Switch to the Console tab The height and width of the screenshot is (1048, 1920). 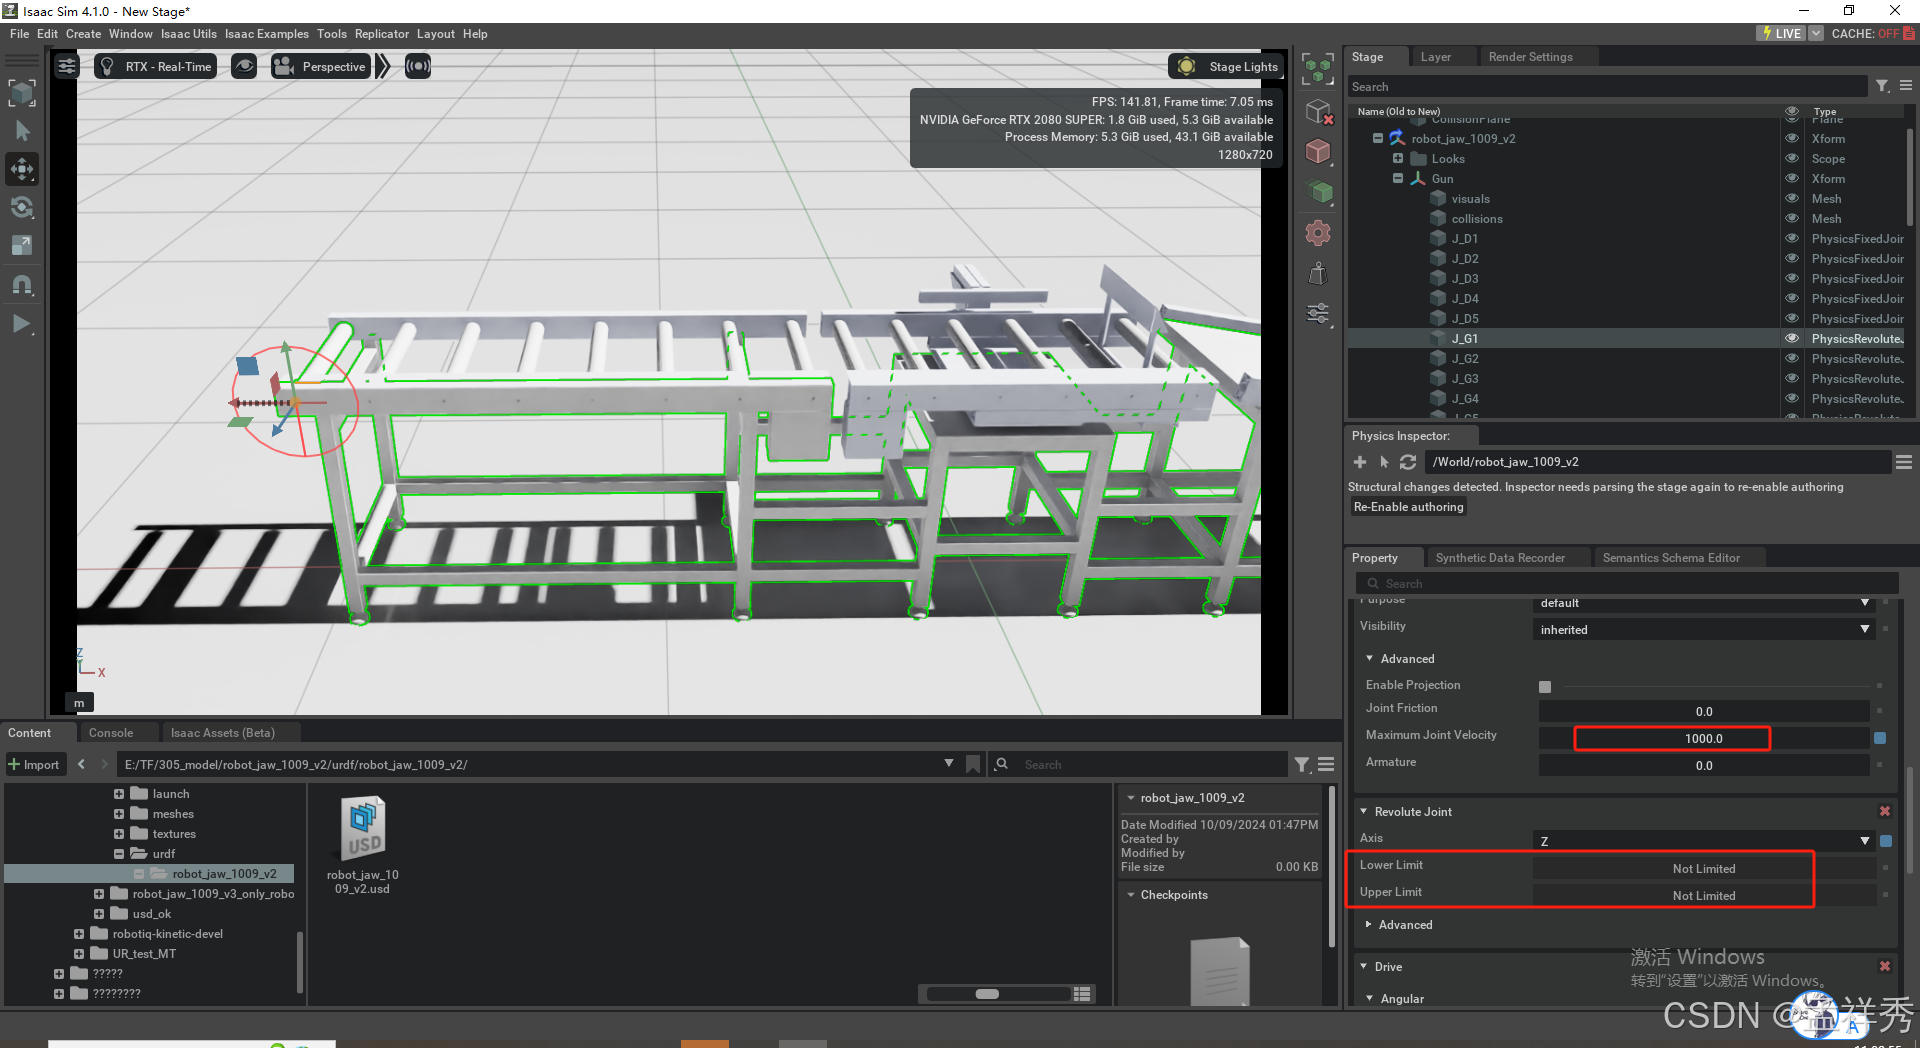coord(111,733)
